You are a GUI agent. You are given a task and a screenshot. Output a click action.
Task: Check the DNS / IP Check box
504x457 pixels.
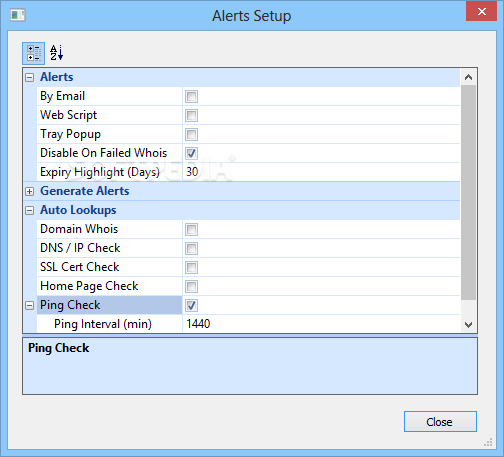tap(191, 248)
